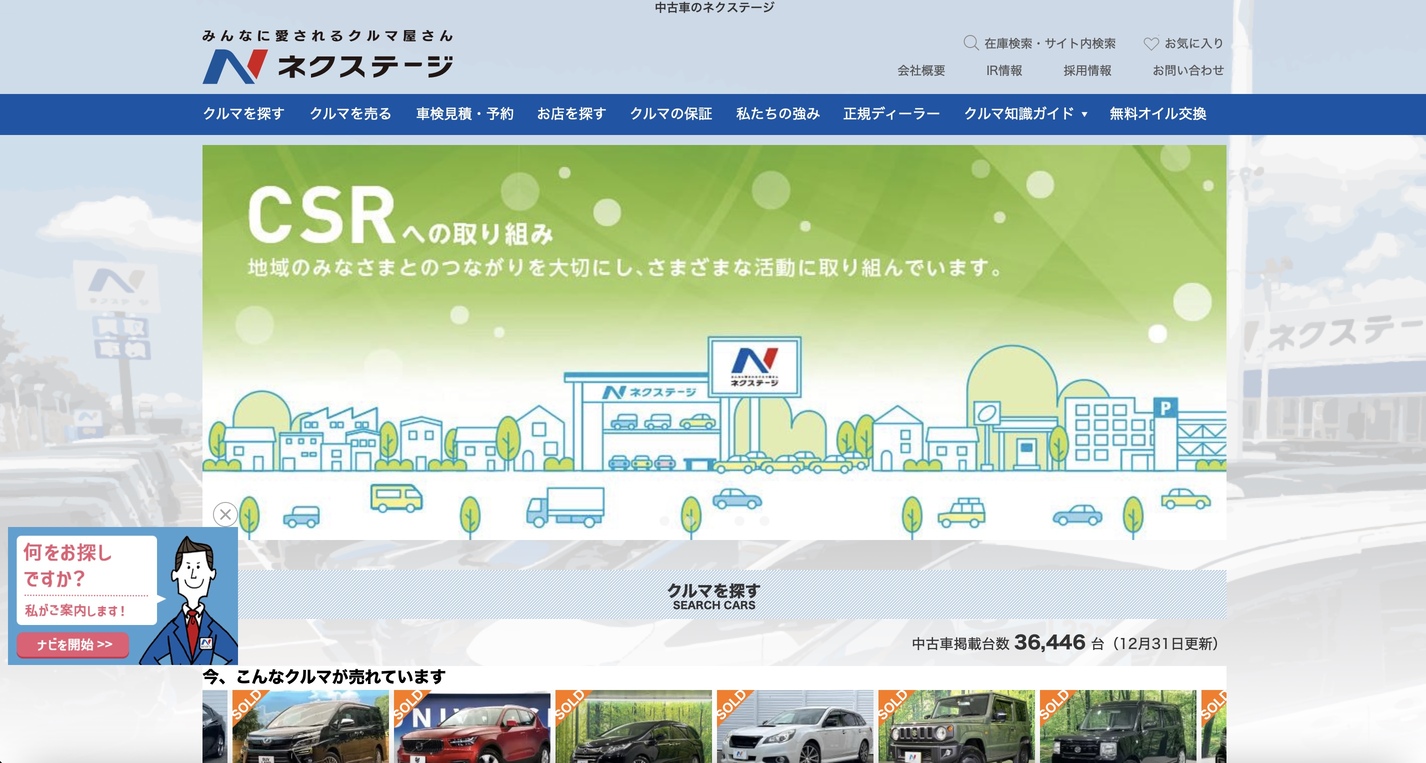Screen dimensions: 1426x763
Task: Expand the クルマ知識ガイド dropdown arrow
Action: (1084, 114)
